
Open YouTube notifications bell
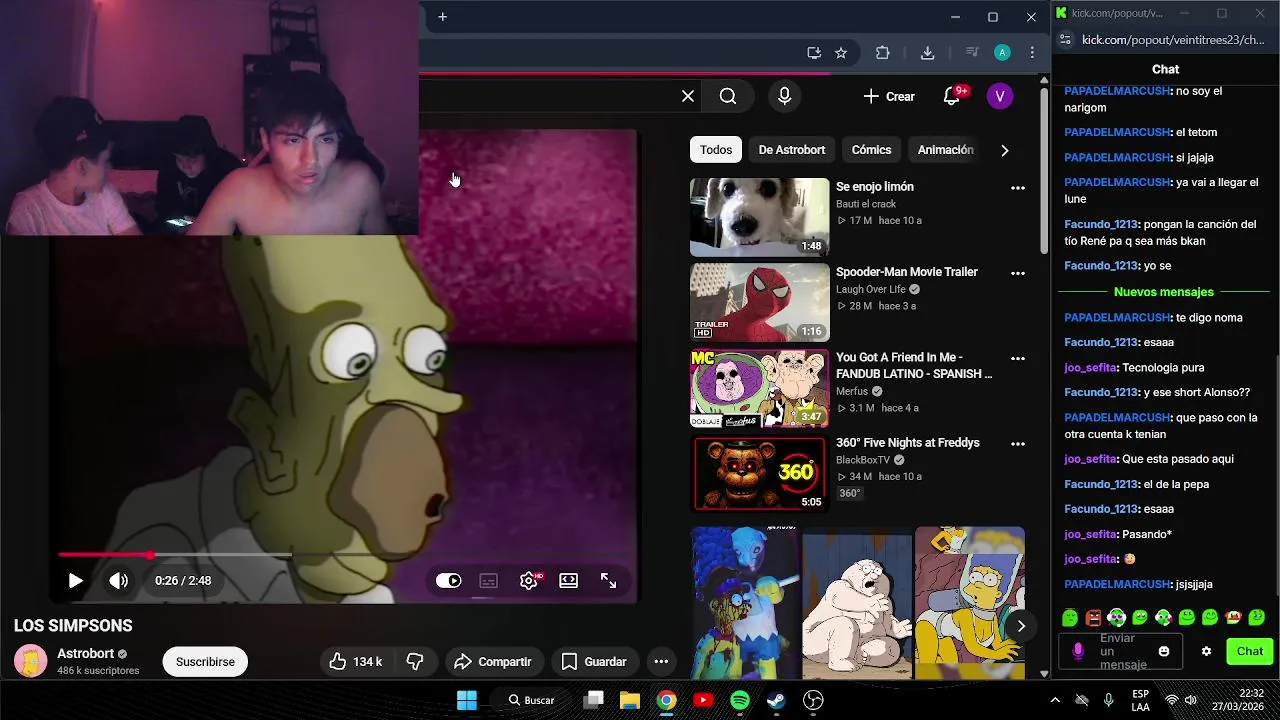tap(953, 96)
